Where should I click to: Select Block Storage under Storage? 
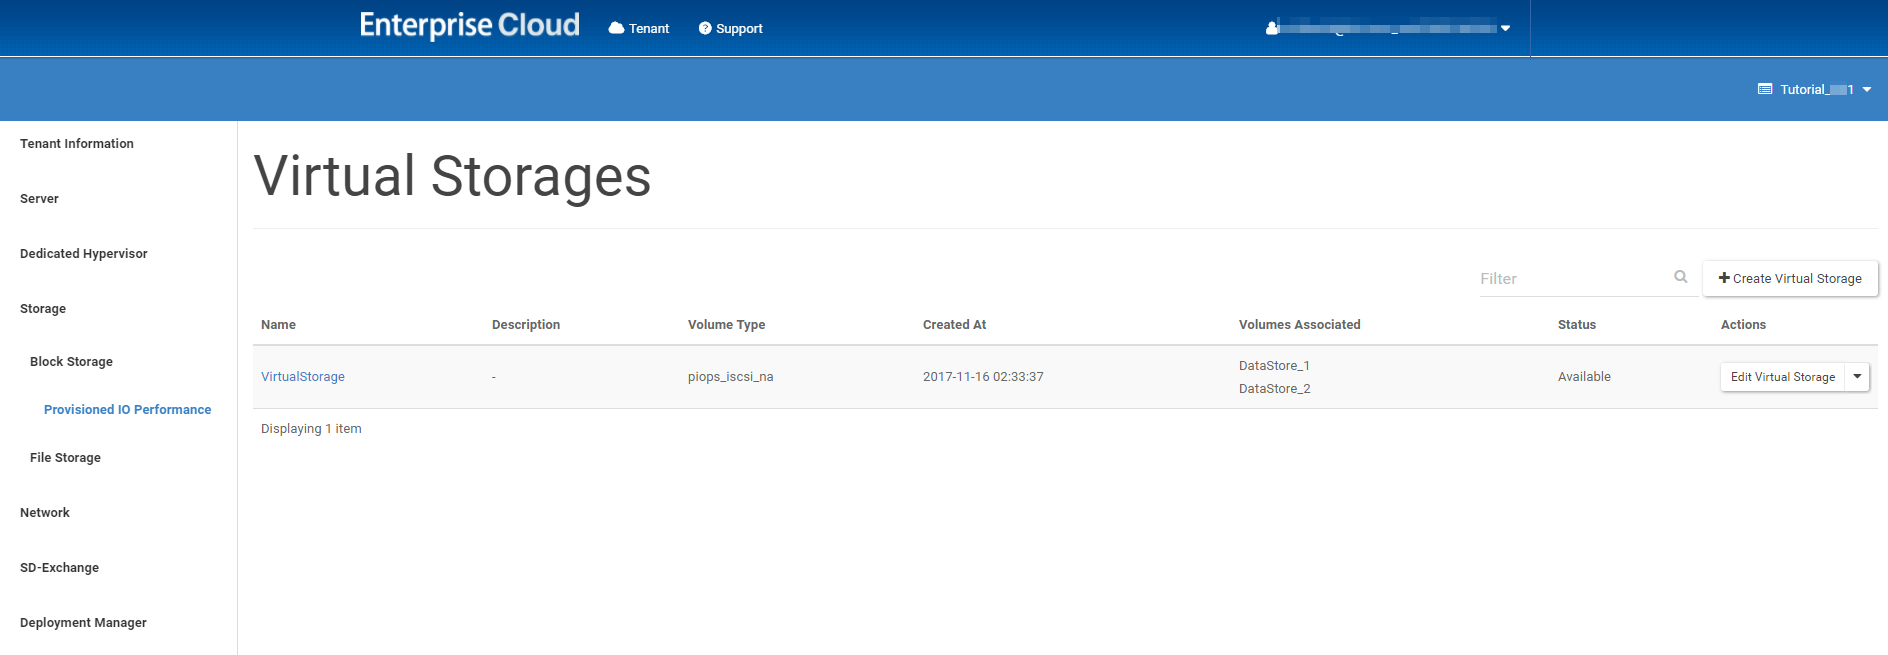click(71, 362)
